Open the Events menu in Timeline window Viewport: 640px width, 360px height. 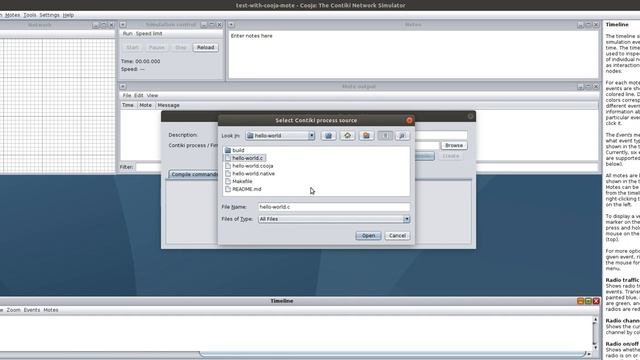pos(32,310)
